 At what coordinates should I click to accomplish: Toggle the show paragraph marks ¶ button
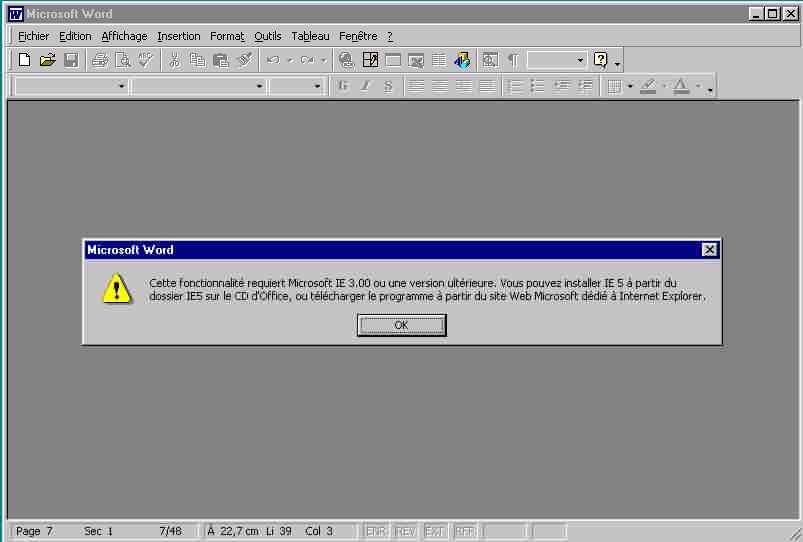(513, 60)
